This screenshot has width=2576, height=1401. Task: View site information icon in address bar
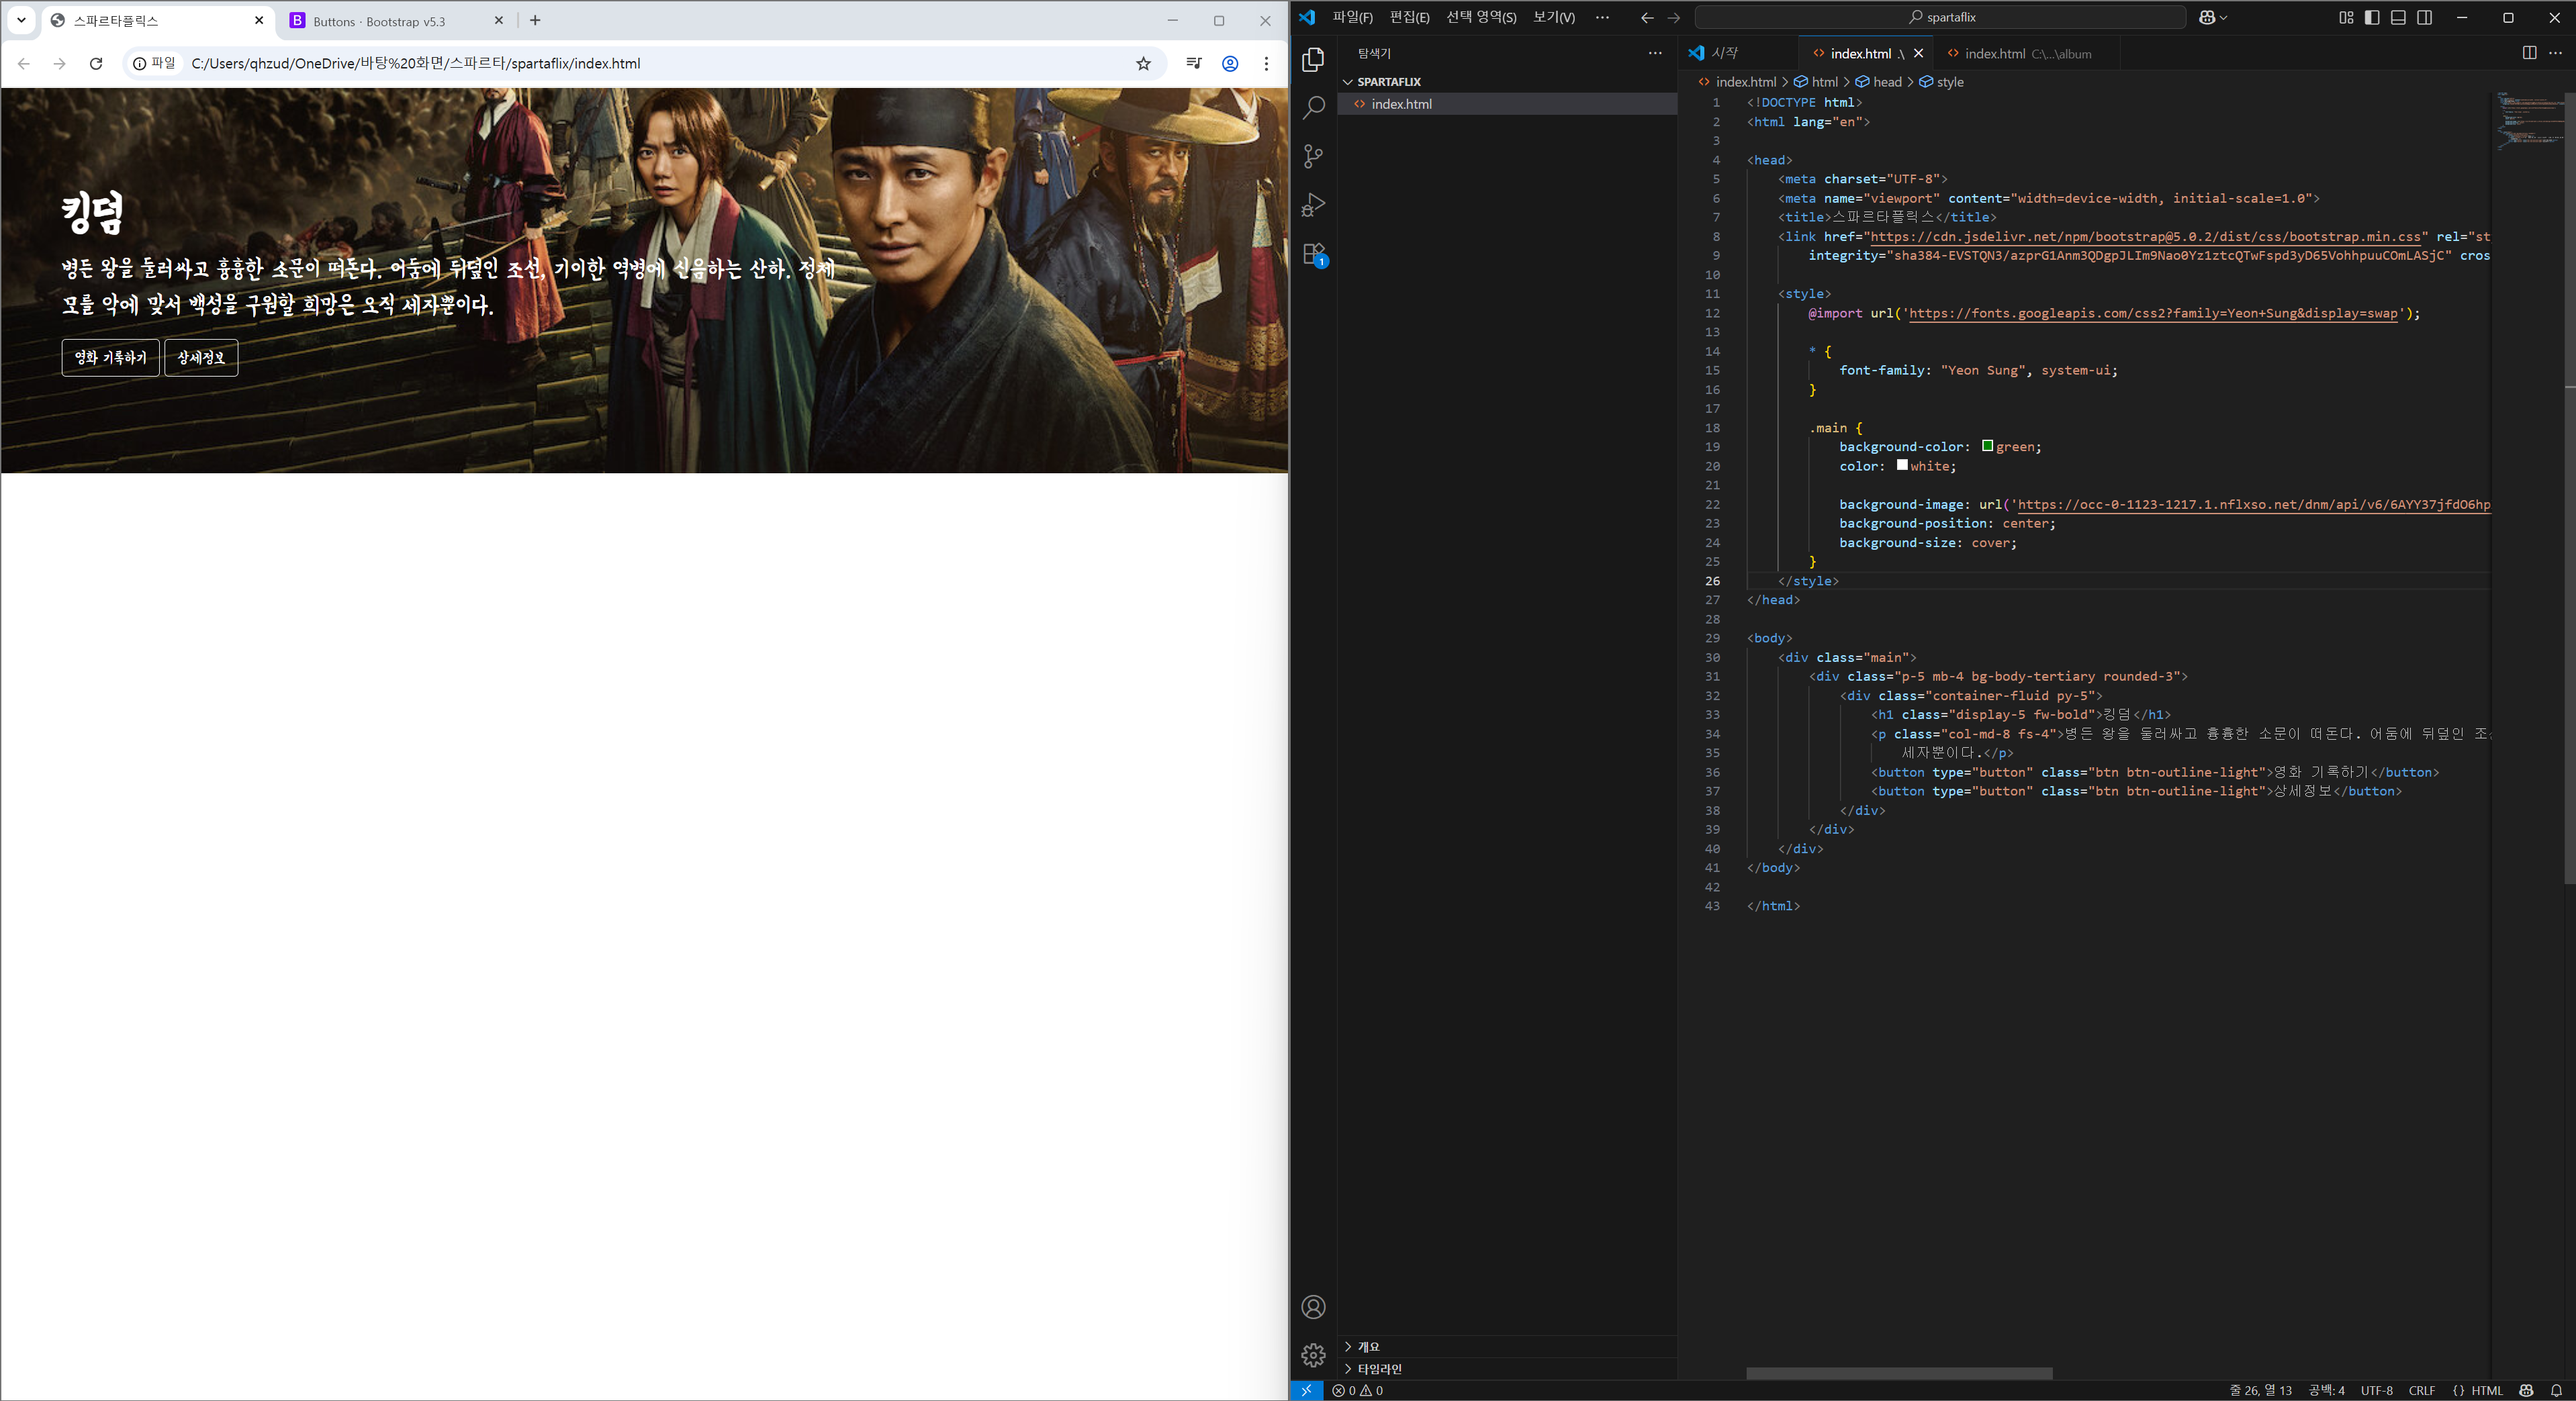coord(154,63)
